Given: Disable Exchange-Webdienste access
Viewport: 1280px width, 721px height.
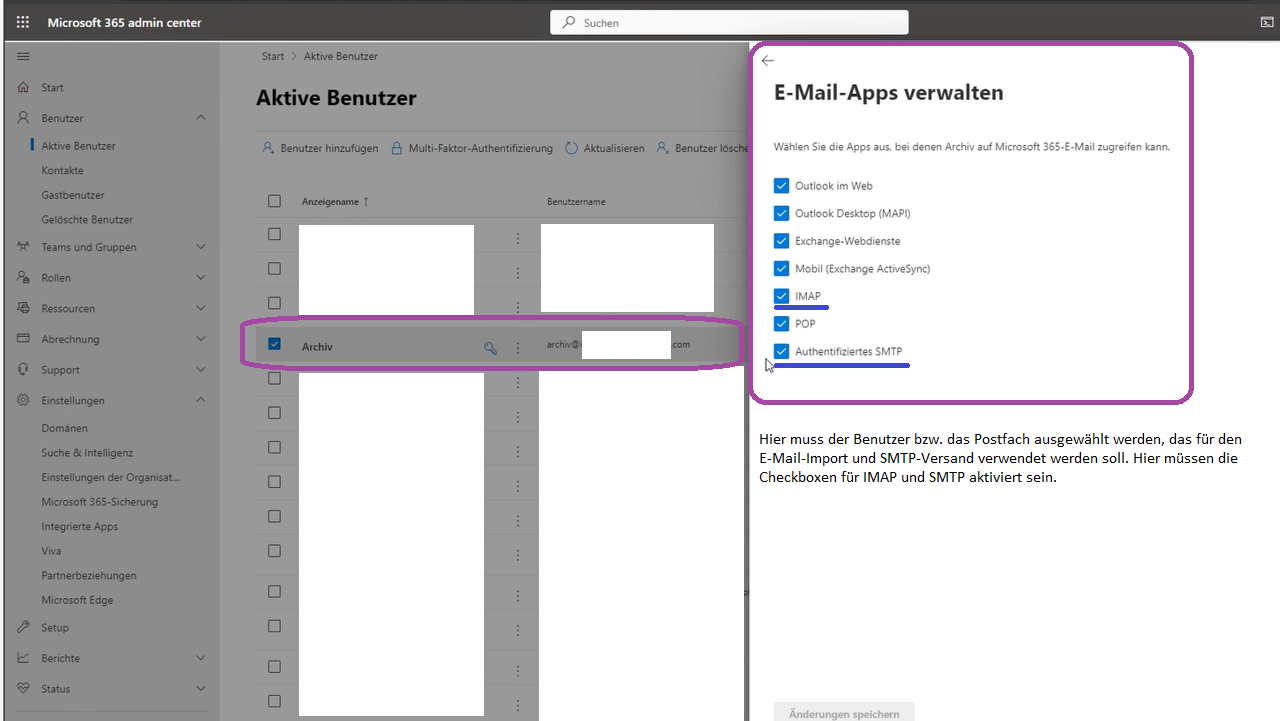Looking at the screenshot, I should 781,241.
